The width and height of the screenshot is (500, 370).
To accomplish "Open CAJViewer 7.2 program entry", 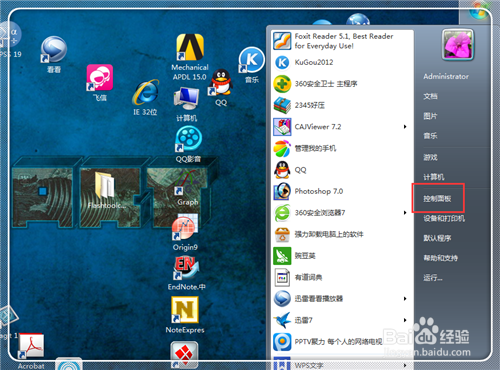I will 342,127.
